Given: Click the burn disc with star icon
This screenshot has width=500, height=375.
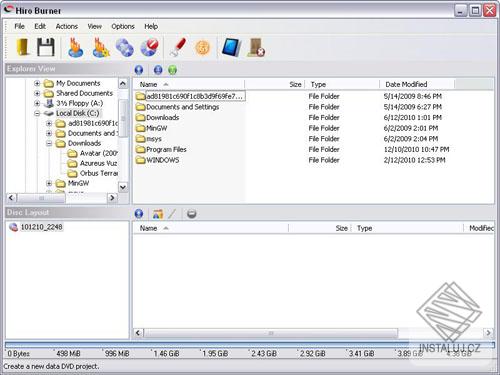Looking at the screenshot, I should 100,47.
